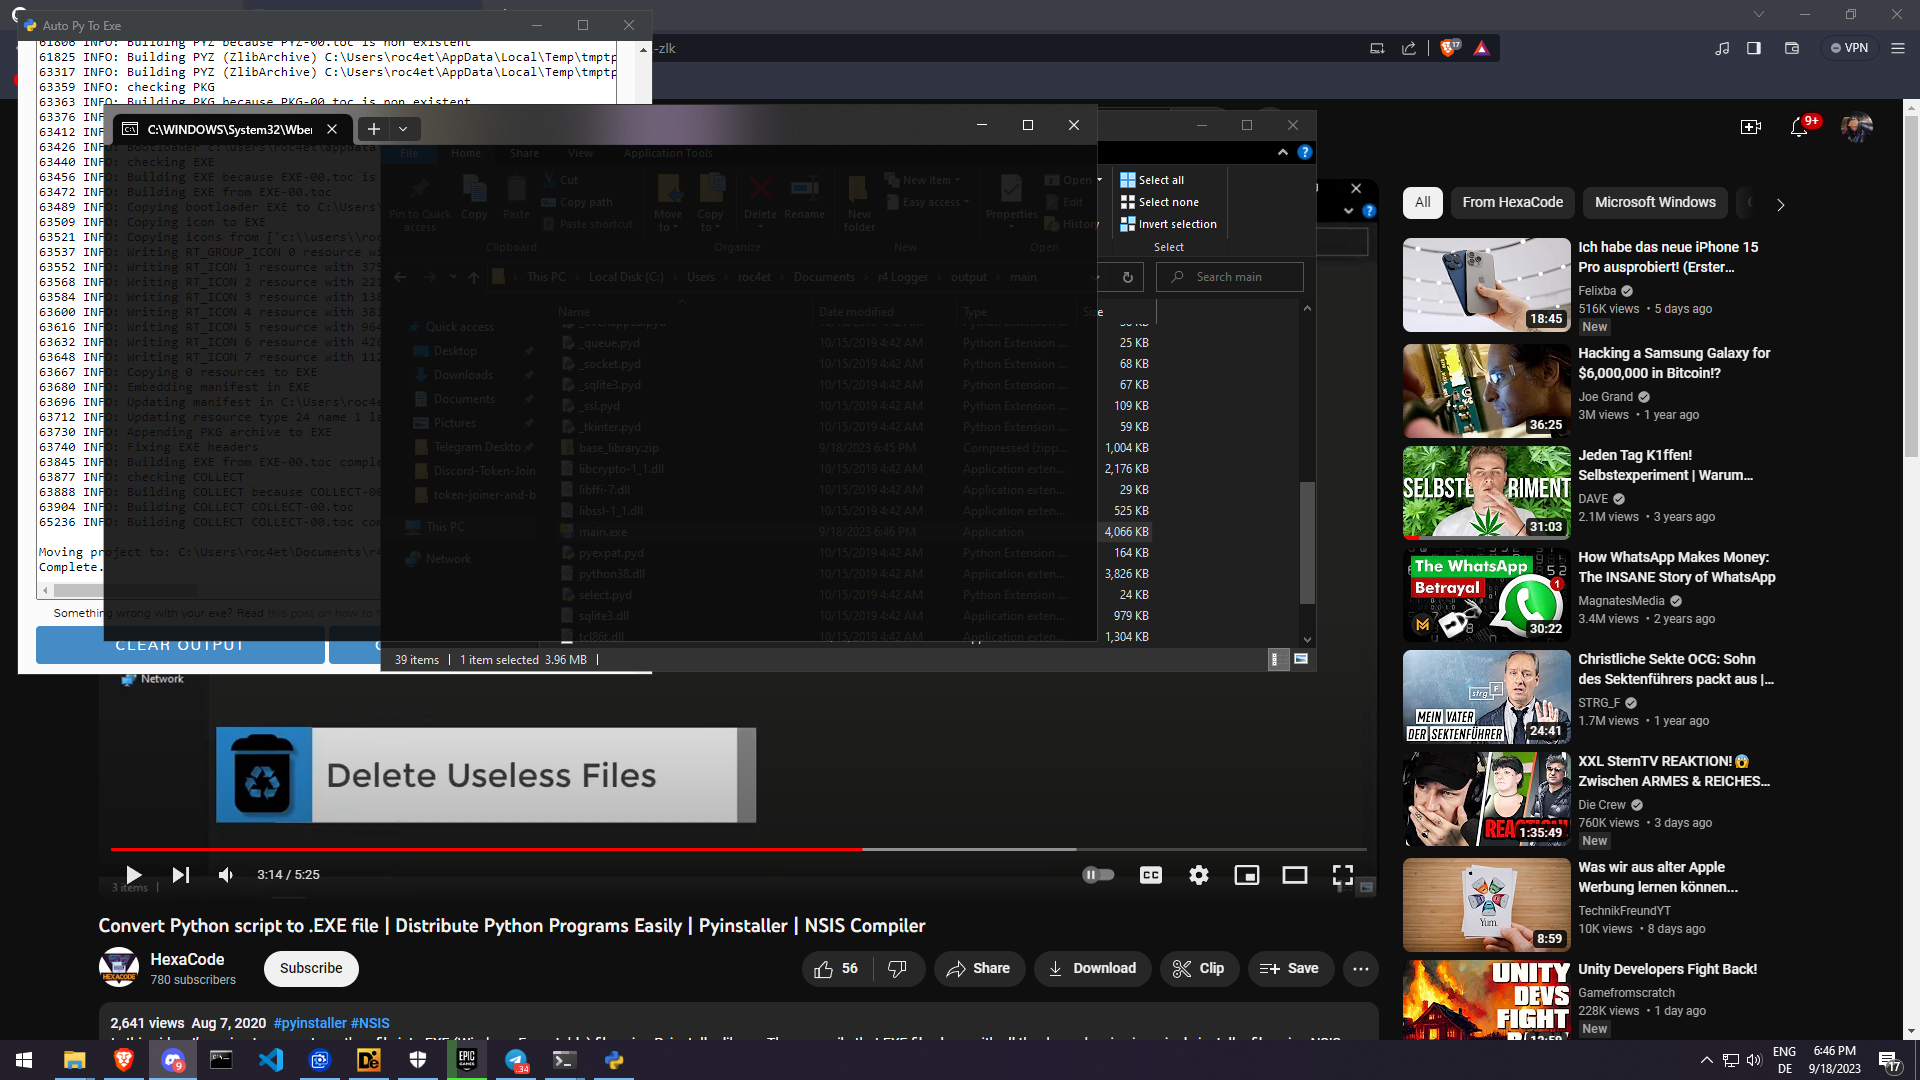
Task: Open more actions menu for video
Action: pos(1361,968)
